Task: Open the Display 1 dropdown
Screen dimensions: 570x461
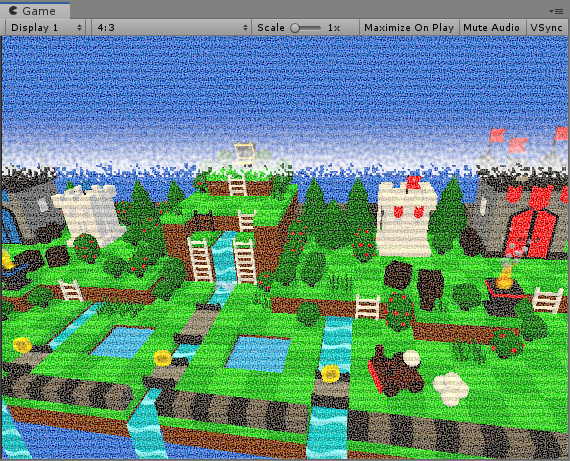Action: point(46,28)
